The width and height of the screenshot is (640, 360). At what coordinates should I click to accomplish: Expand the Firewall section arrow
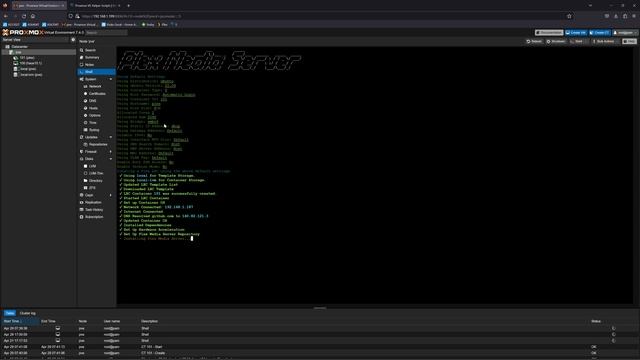111,152
